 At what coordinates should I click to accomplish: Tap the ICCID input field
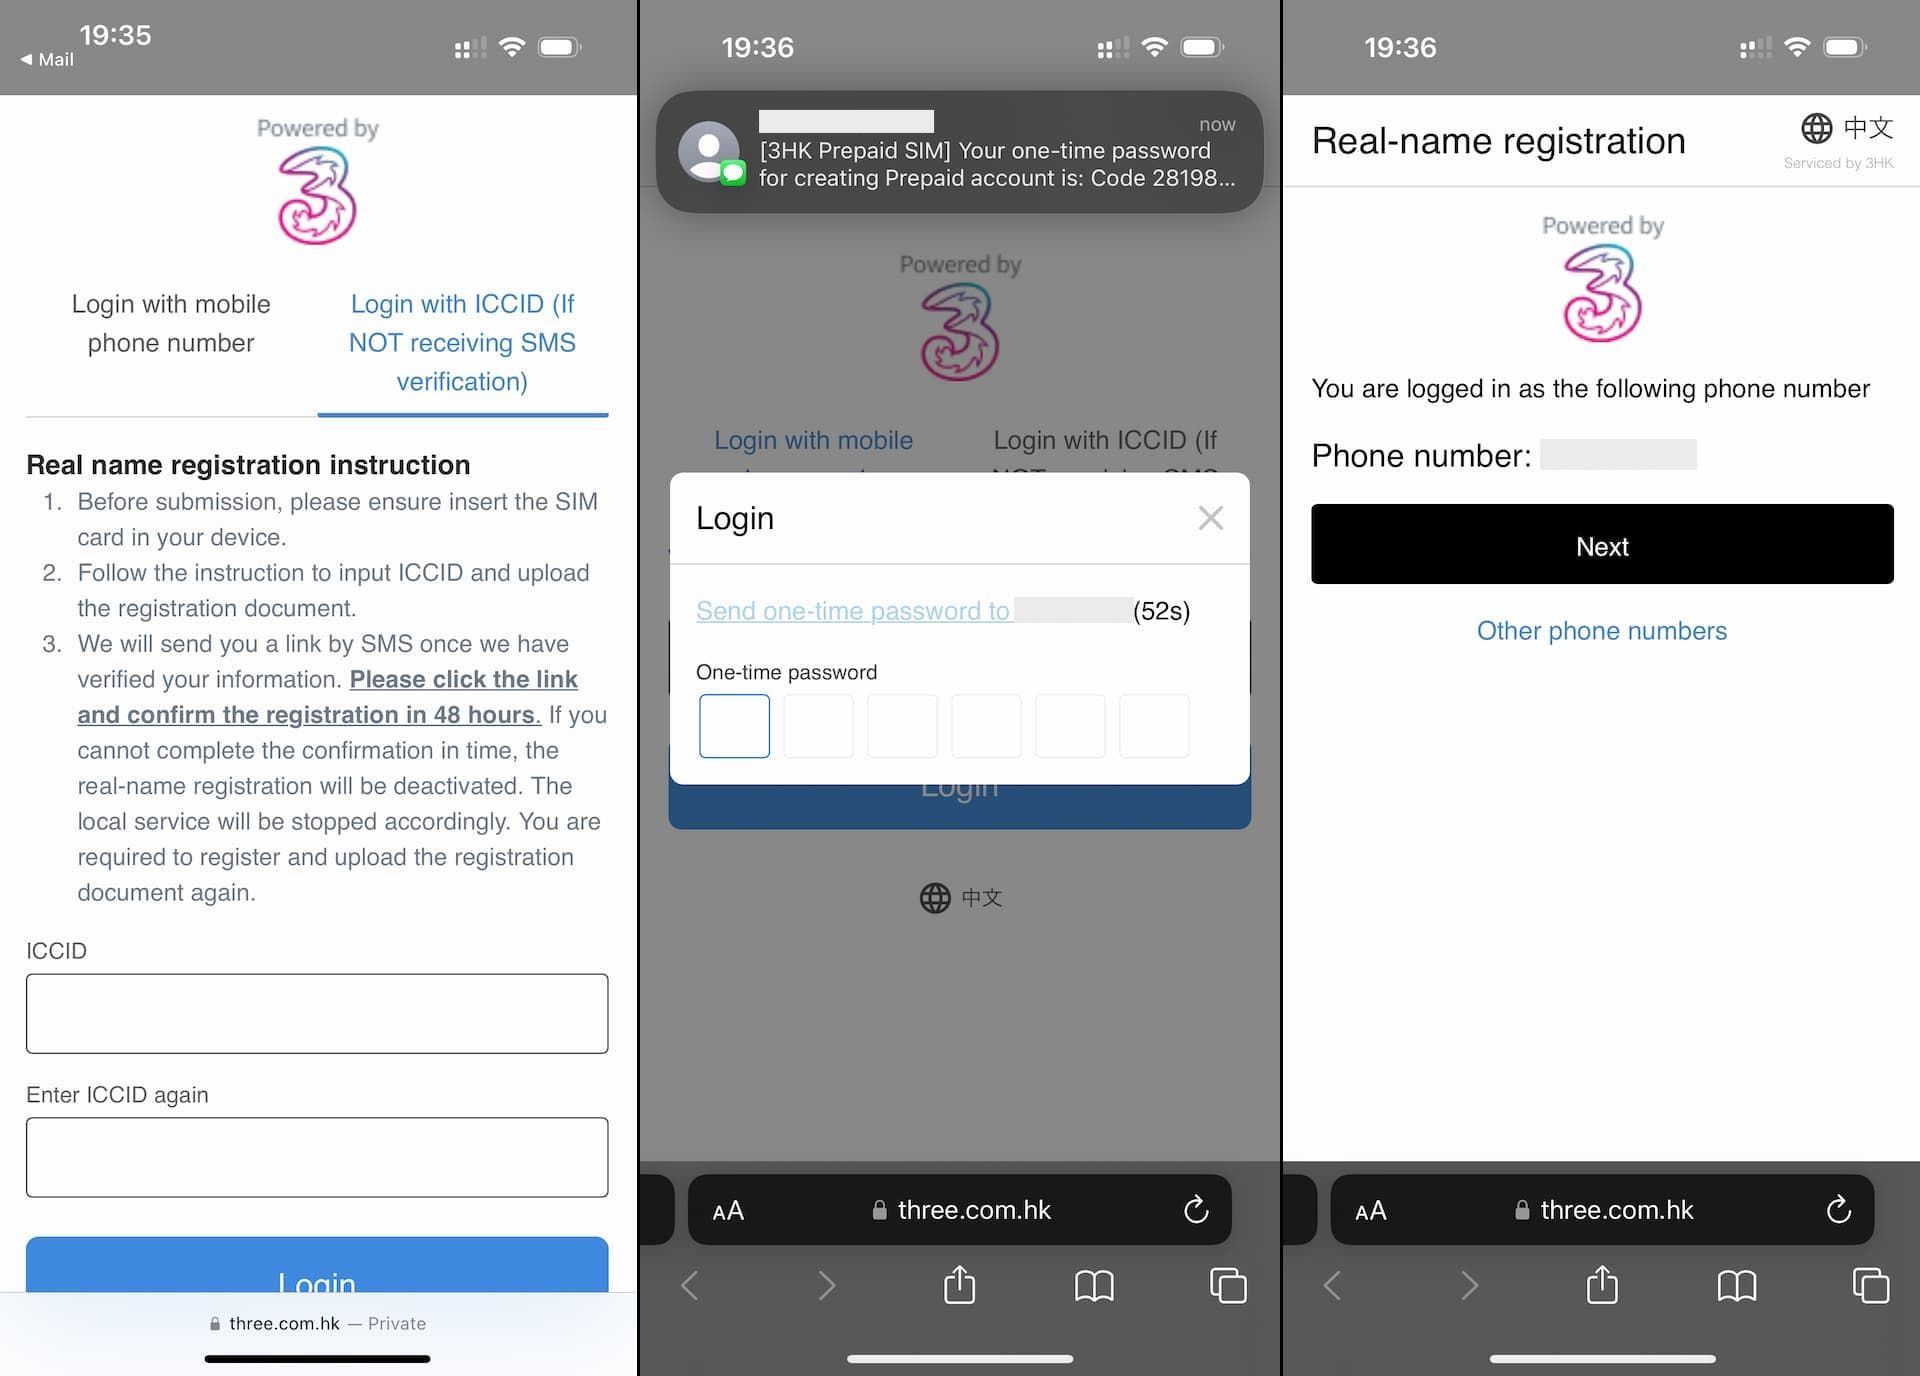(x=317, y=1013)
